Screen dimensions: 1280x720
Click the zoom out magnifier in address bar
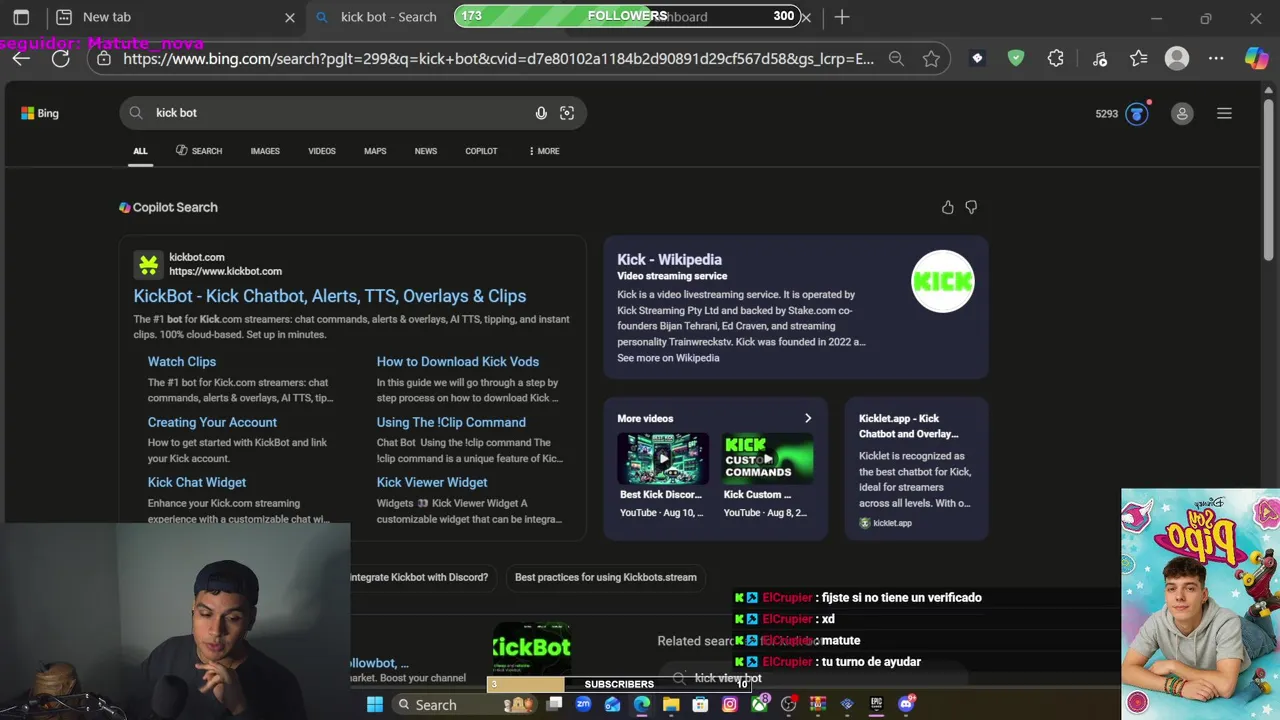896,59
